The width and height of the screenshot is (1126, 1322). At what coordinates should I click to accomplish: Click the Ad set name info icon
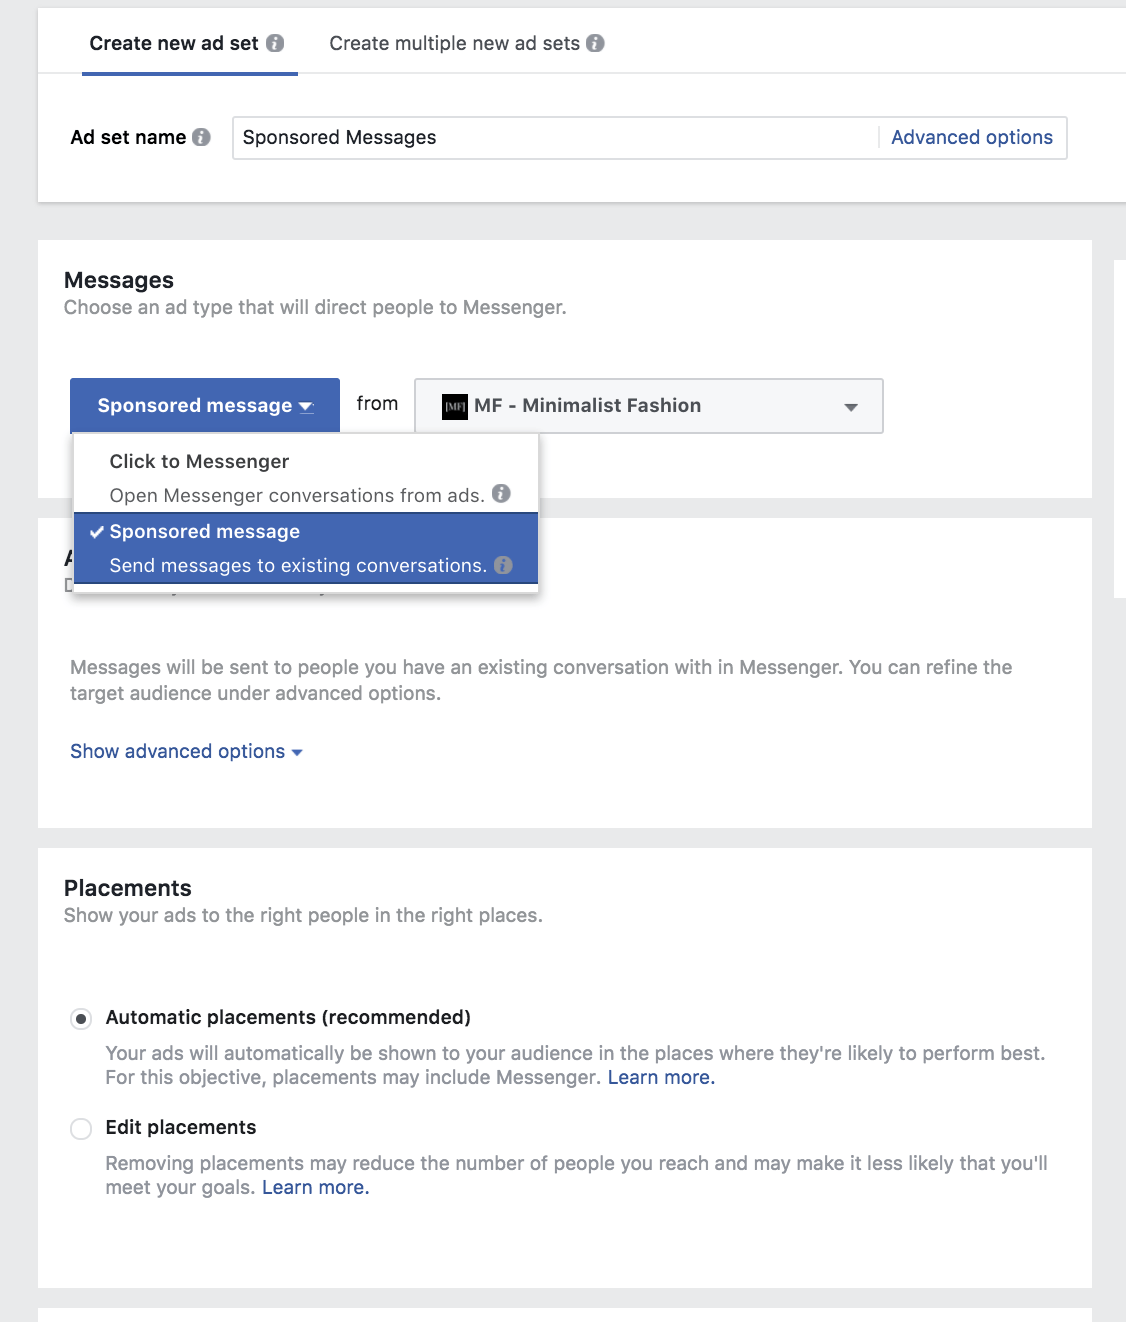(x=201, y=137)
